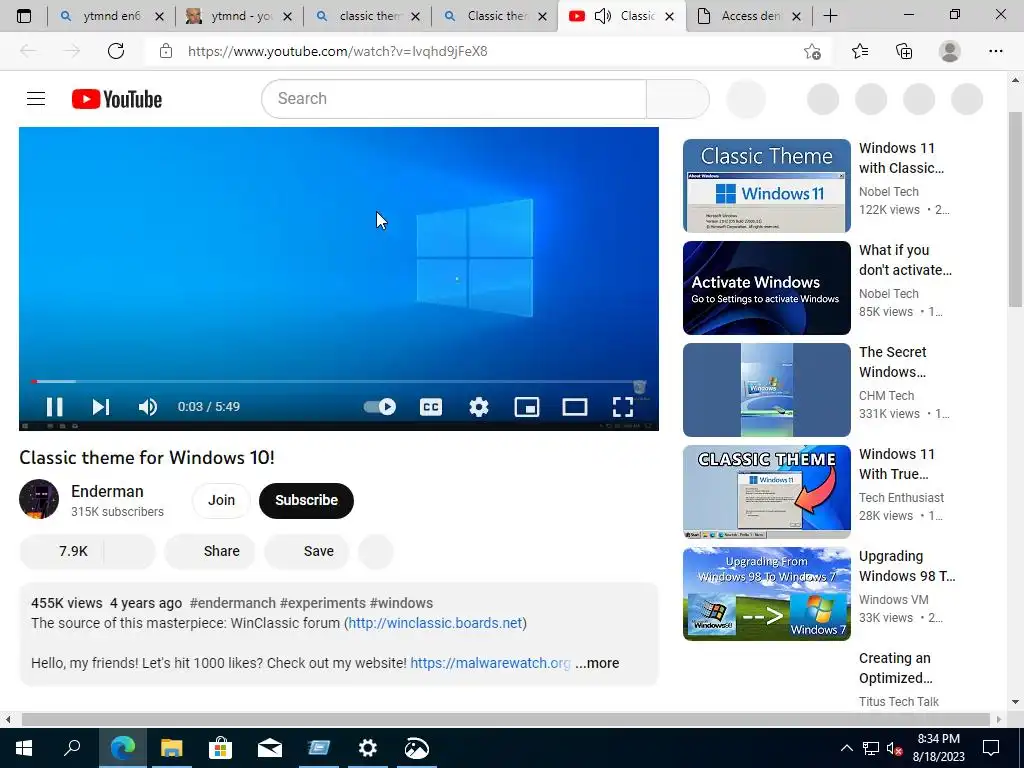Save video to playlist

[x=307, y=551]
